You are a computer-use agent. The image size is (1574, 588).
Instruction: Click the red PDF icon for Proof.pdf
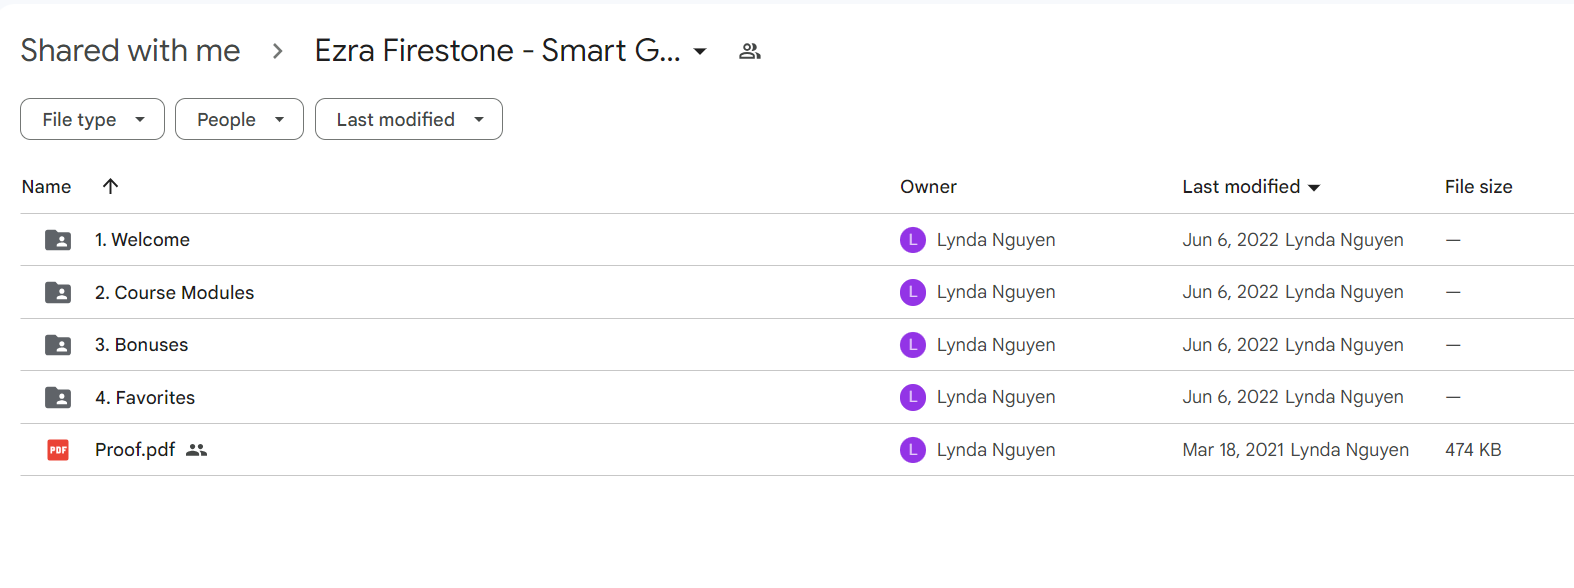(x=58, y=450)
